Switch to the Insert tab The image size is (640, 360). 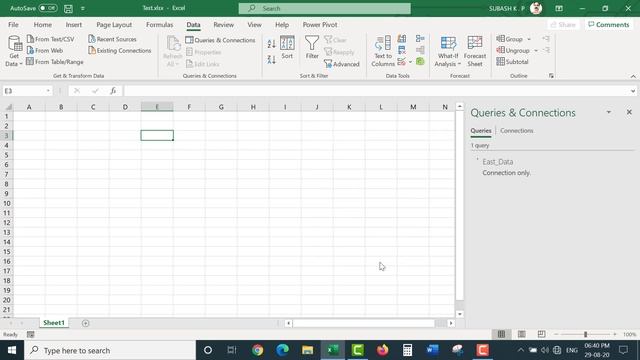point(73,24)
